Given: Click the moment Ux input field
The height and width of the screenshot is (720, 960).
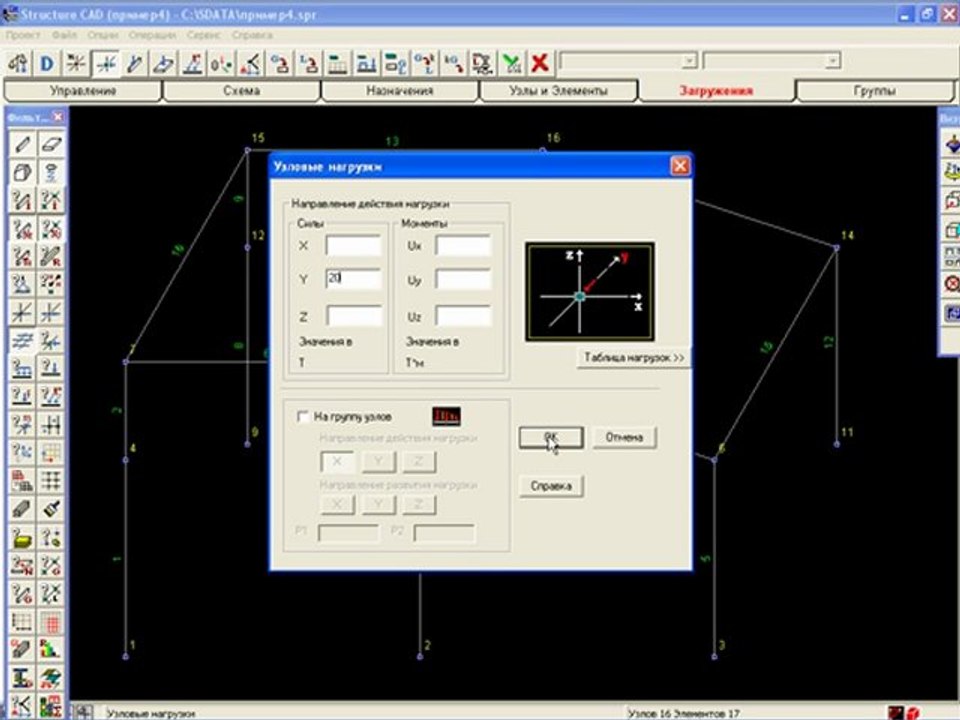Looking at the screenshot, I should coord(463,246).
